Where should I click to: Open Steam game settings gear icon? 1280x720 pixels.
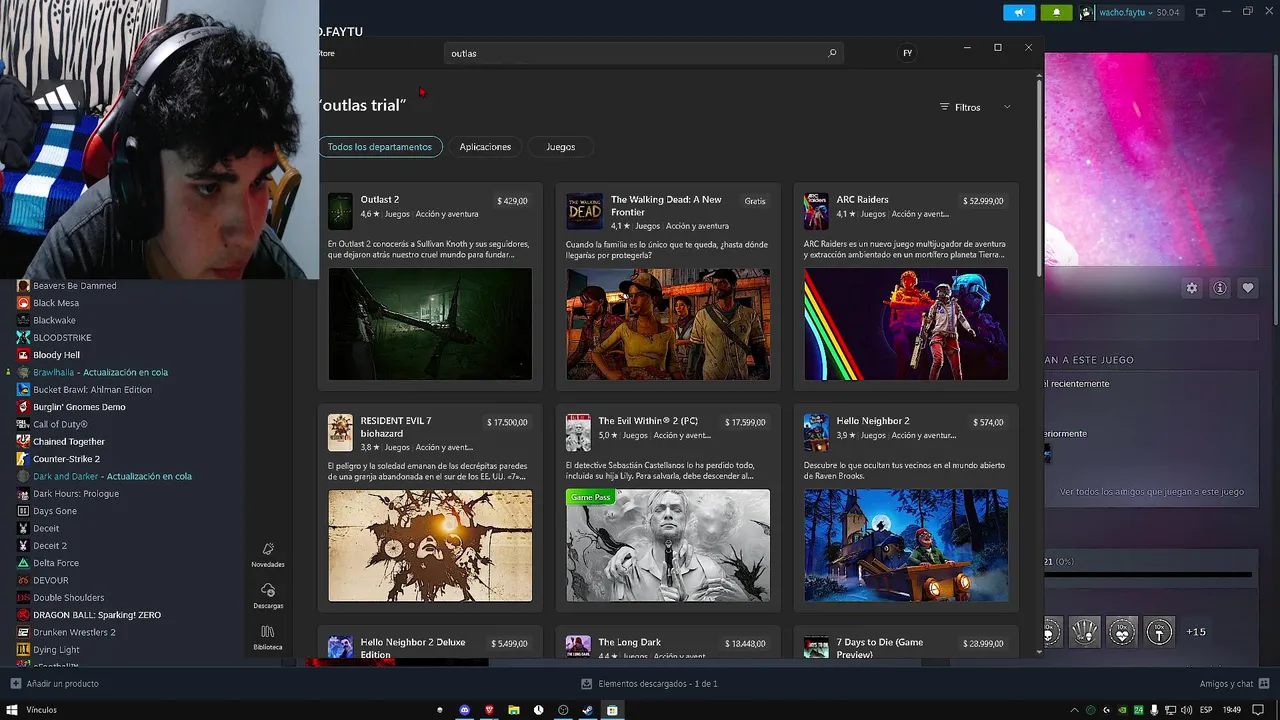coord(1191,288)
